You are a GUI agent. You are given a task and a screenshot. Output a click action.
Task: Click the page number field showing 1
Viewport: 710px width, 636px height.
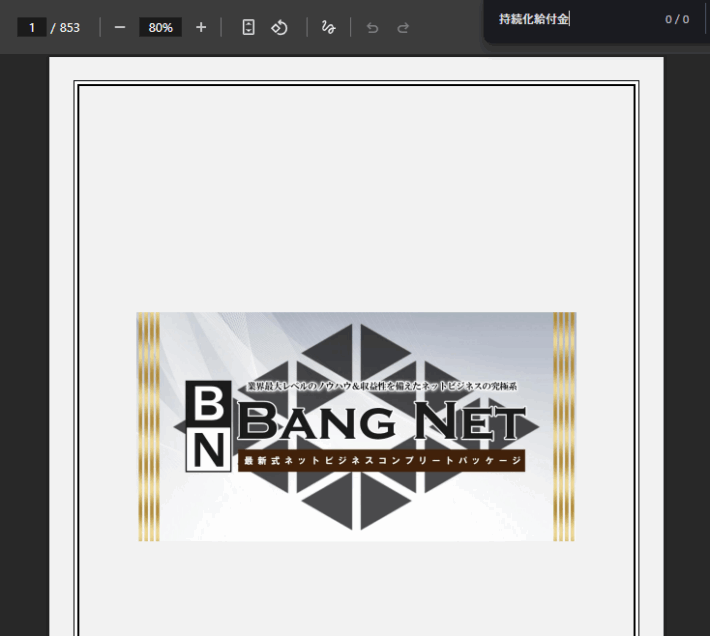[31, 28]
